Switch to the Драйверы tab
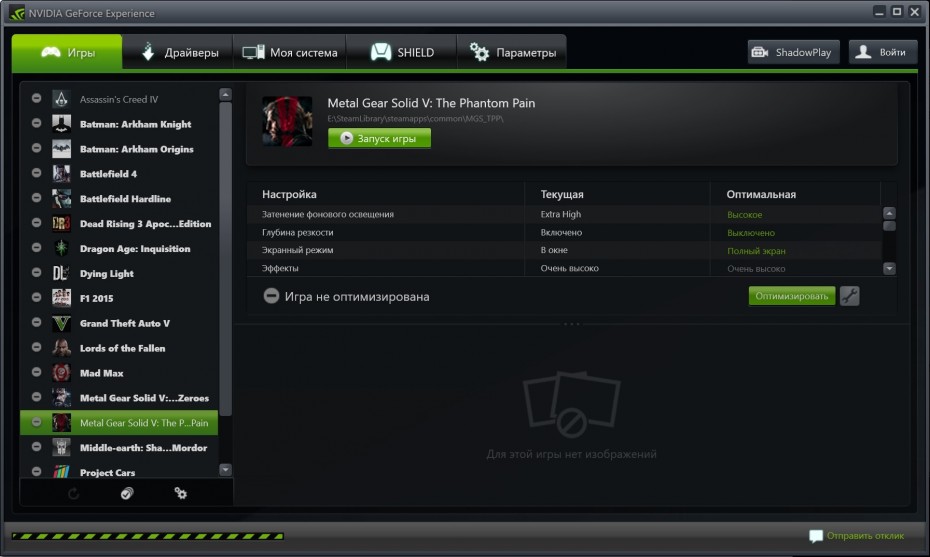This screenshot has width=930, height=557. point(178,52)
